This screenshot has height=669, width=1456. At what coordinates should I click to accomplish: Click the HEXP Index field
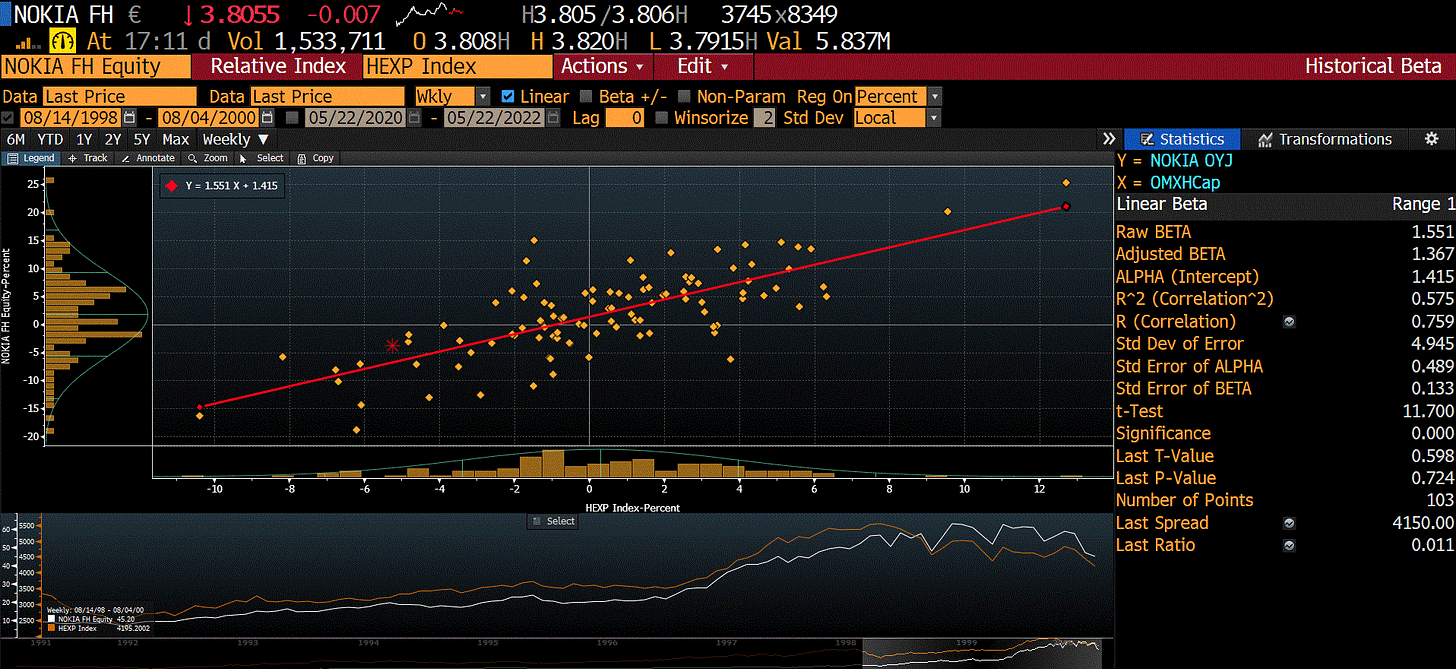(457, 67)
